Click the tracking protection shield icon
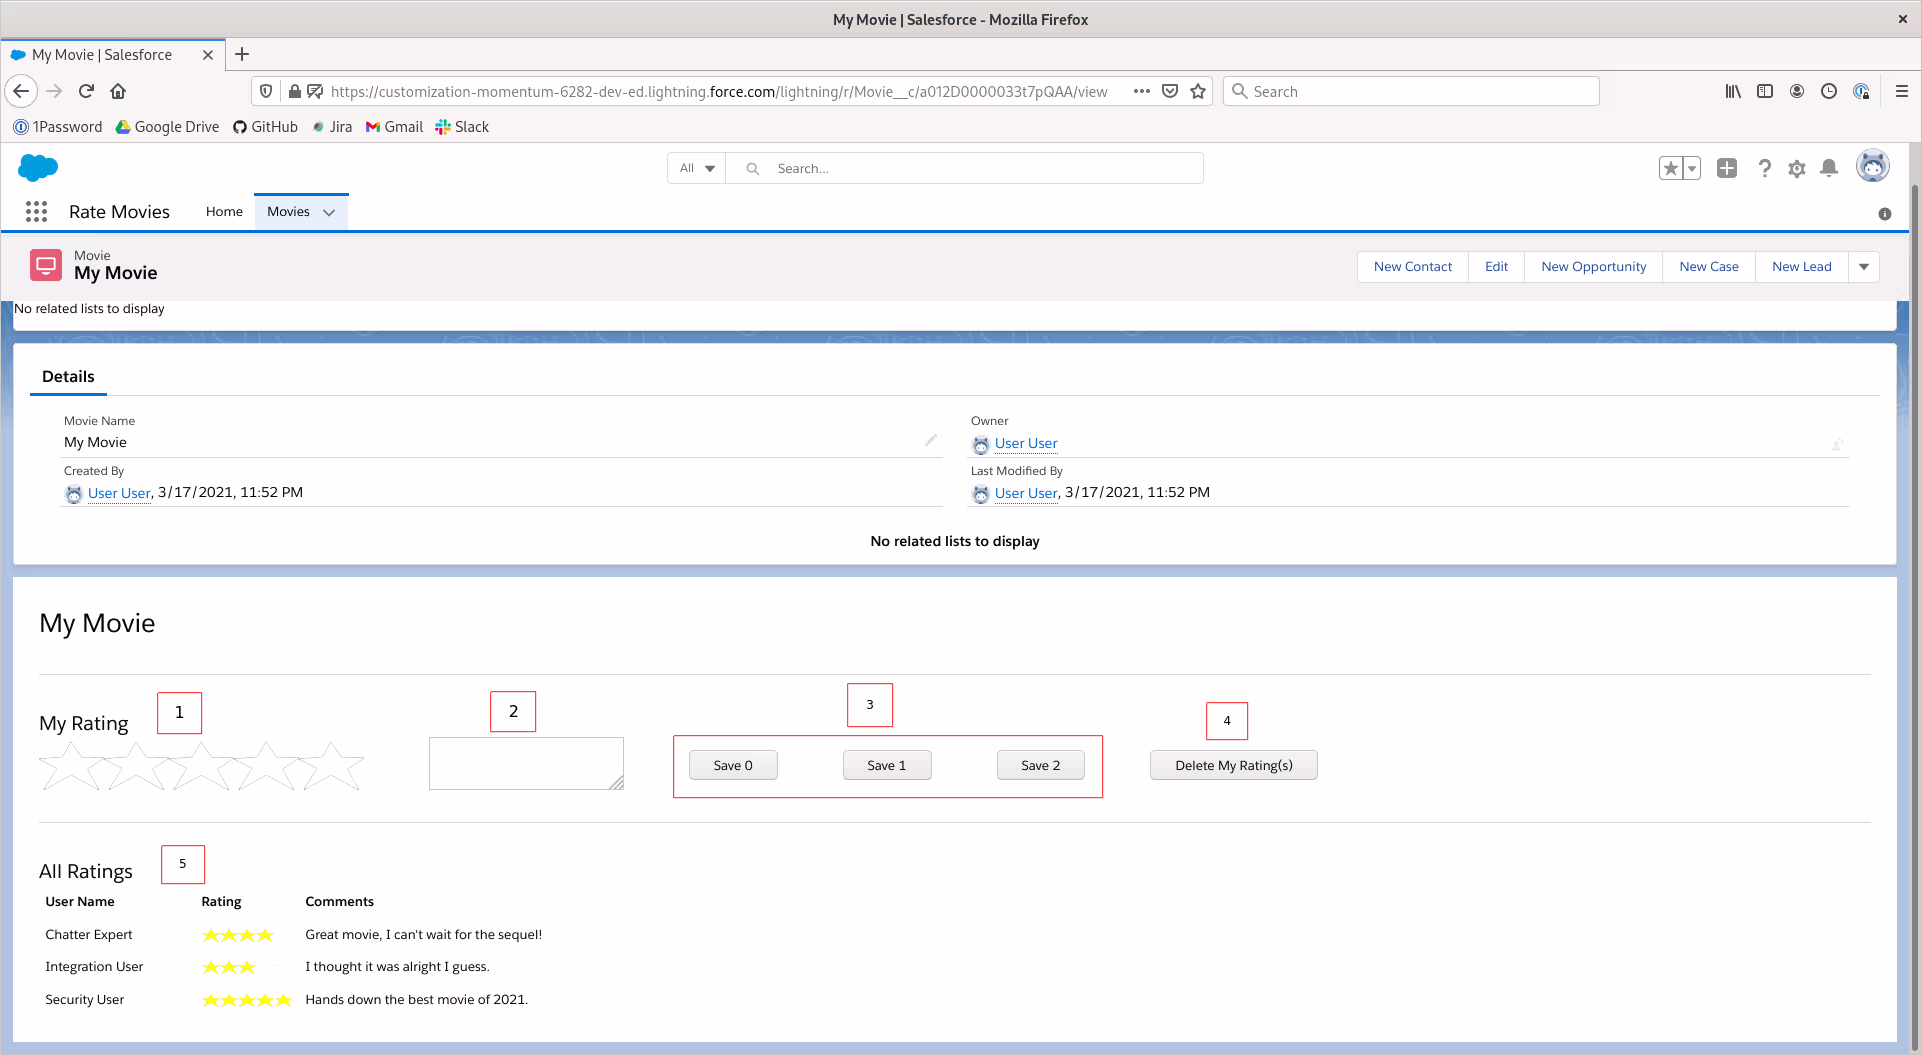1922x1055 pixels. coord(266,91)
